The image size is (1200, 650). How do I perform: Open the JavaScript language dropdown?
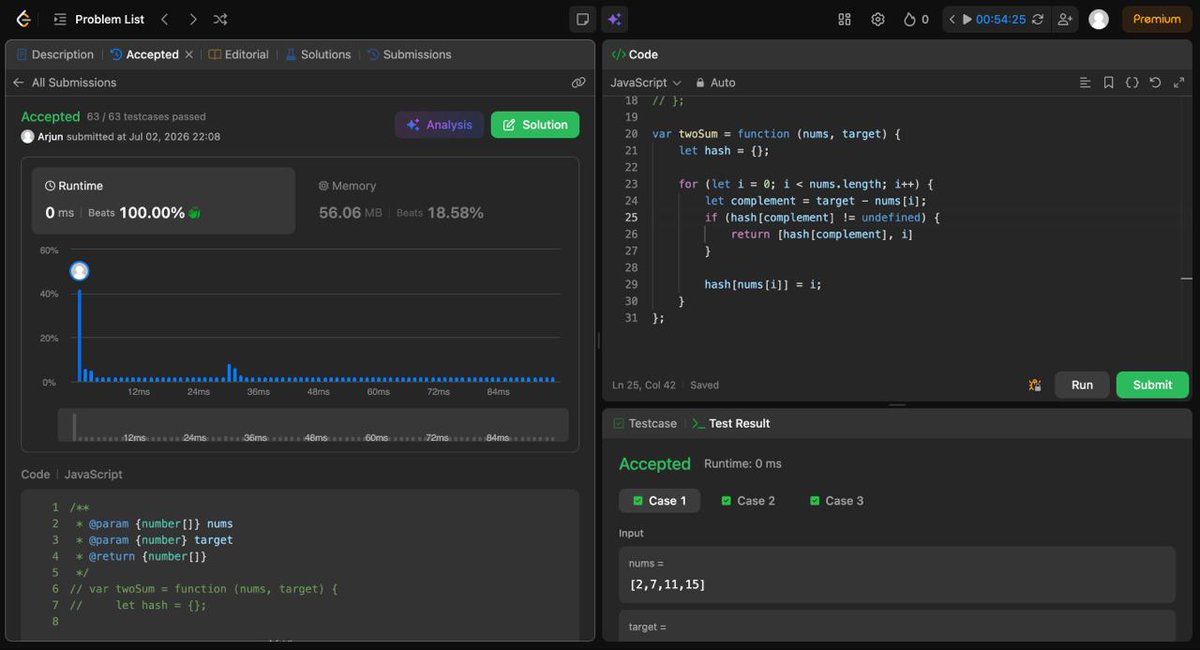646,82
